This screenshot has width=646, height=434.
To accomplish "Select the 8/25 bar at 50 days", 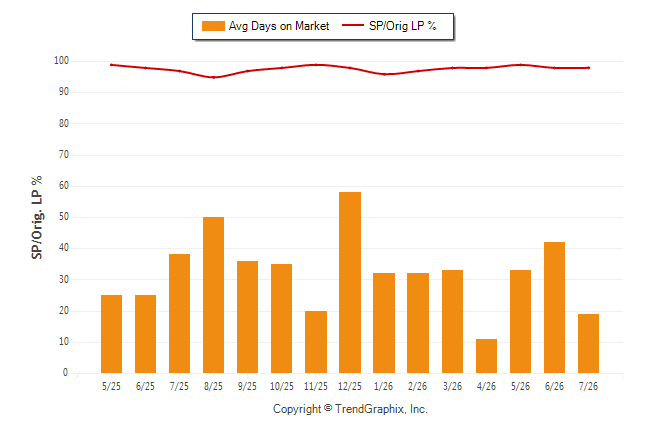I will point(213,295).
